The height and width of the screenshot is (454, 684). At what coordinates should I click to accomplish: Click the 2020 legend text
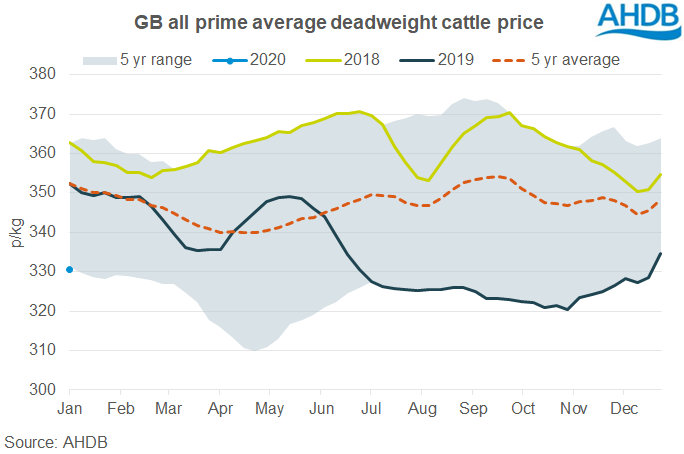[x=264, y=60]
